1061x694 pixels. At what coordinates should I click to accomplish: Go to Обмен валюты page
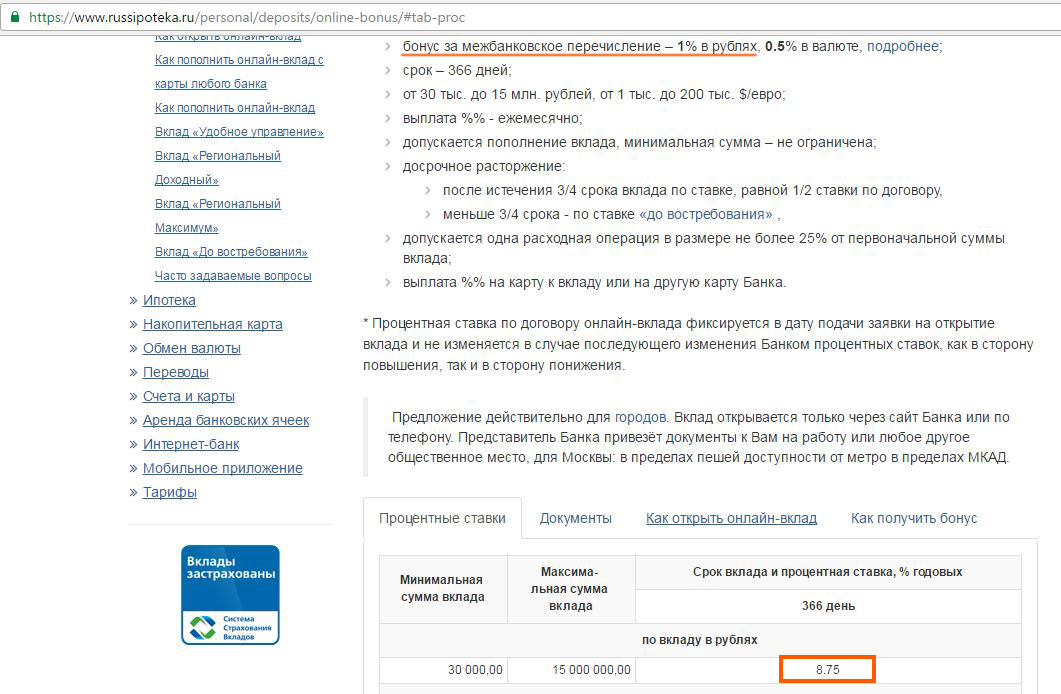(191, 348)
